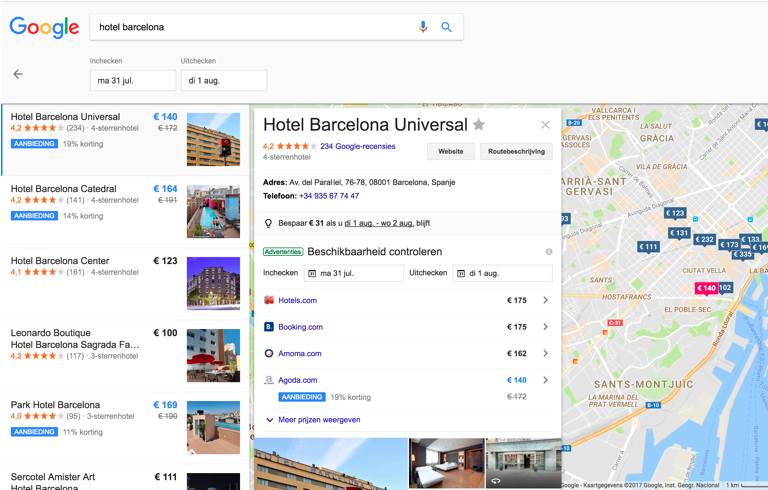The height and width of the screenshot is (490, 768).
Task: Call phone number +34 935 67 74 47
Action: 329,196
